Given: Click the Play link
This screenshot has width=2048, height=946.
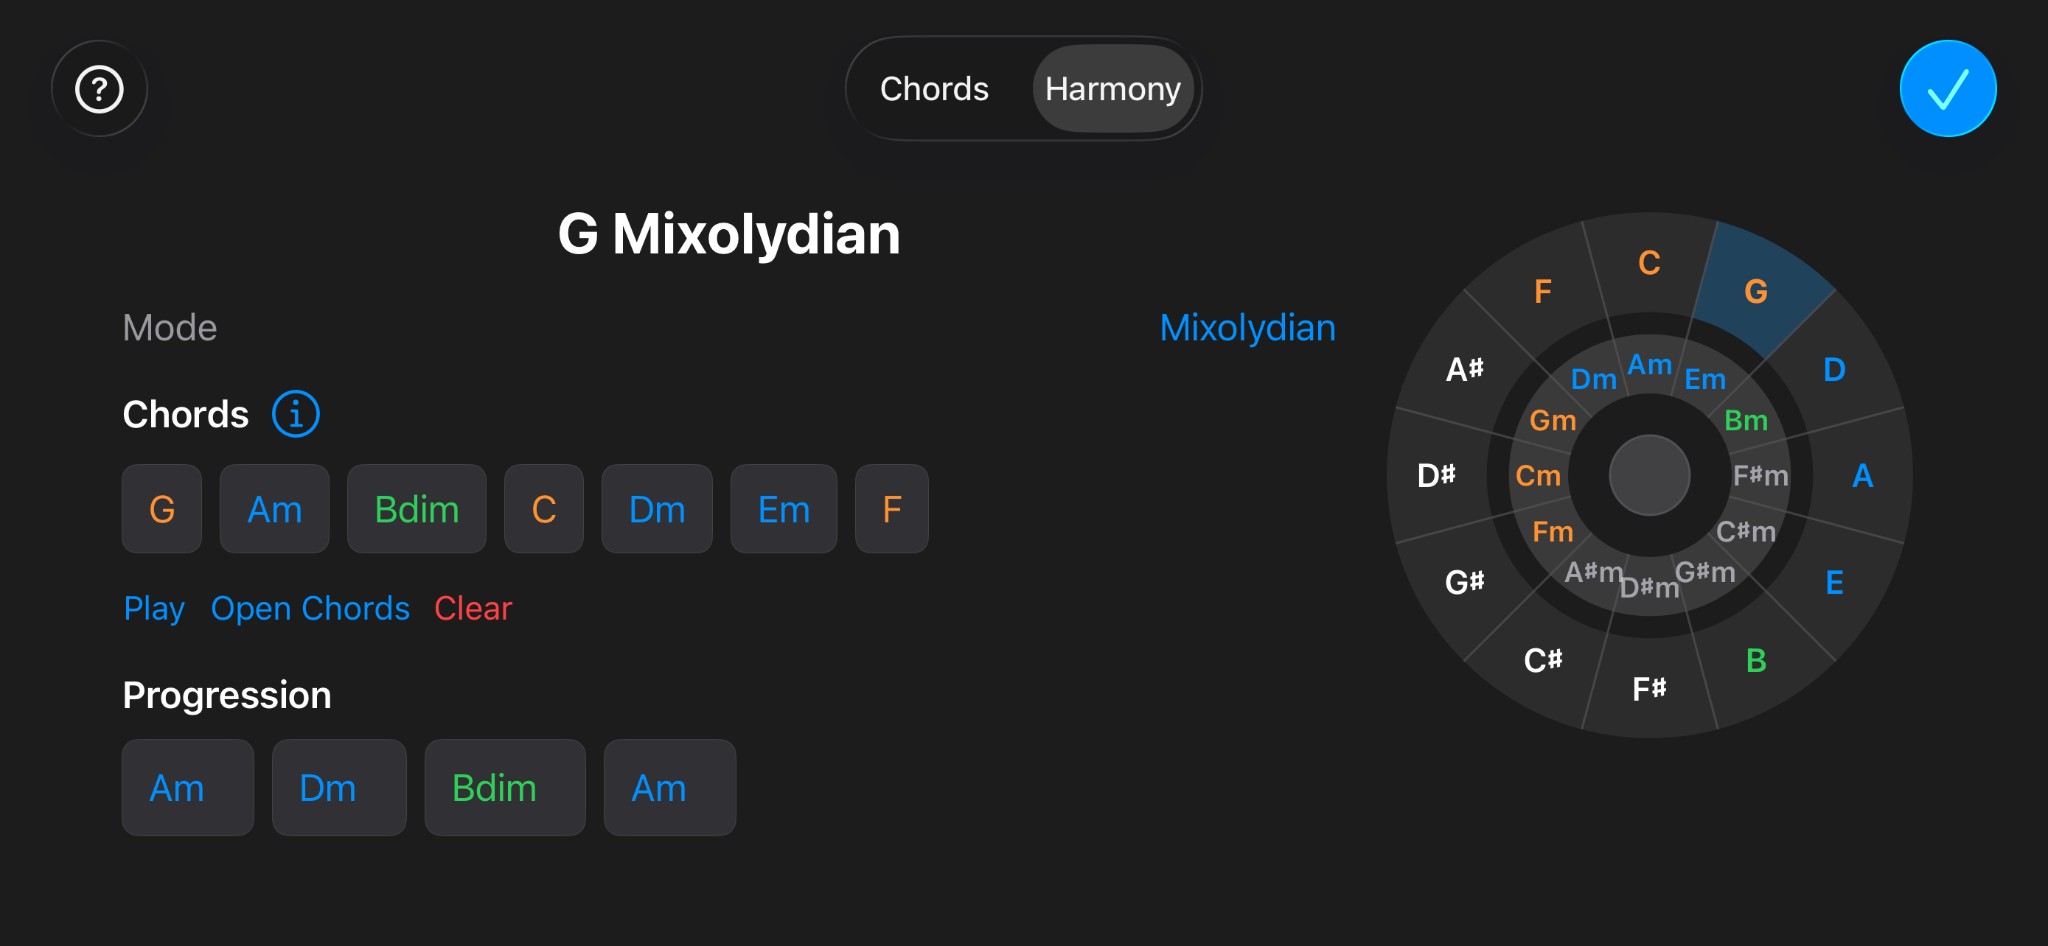Looking at the screenshot, I should click(x=154, y=608).
